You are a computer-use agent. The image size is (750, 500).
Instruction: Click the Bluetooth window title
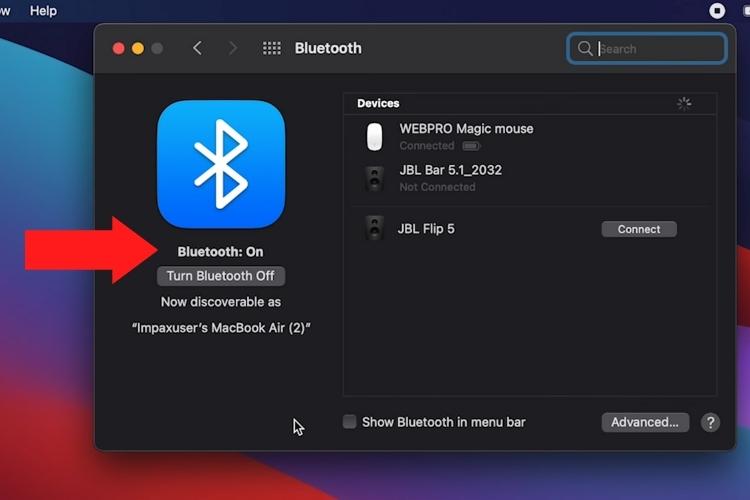[328, 48]
